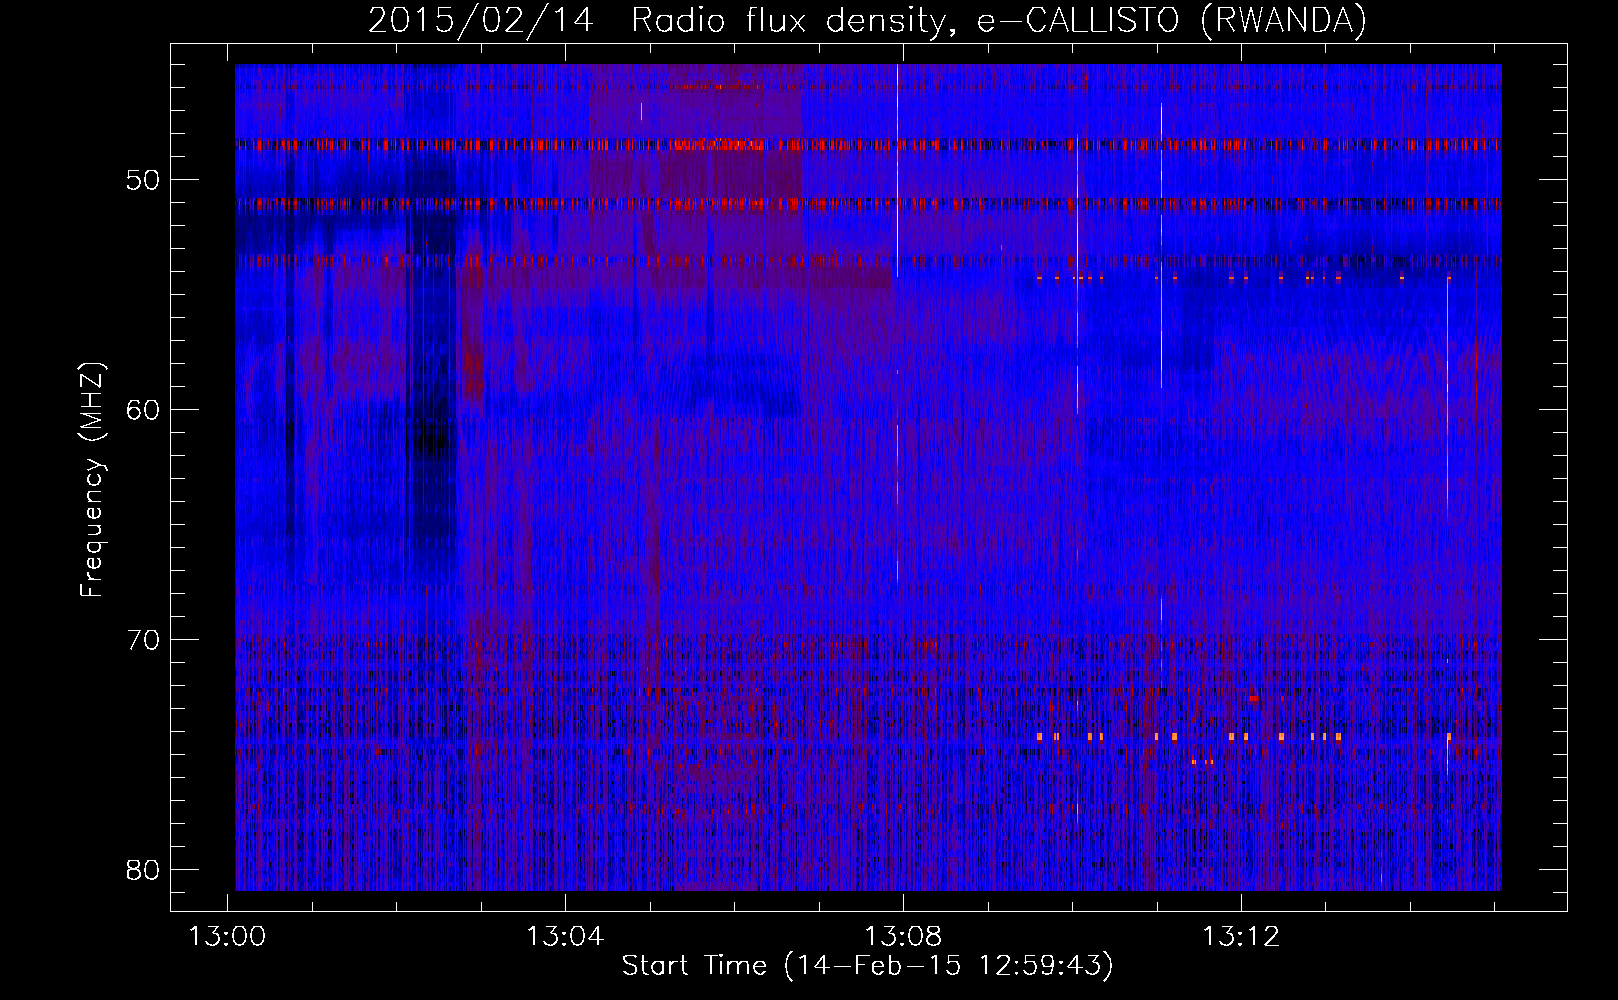
Task: Click the 'Start Time (14-Feb-15 12:59:43)' axis label
Action: tap(867, 965)
